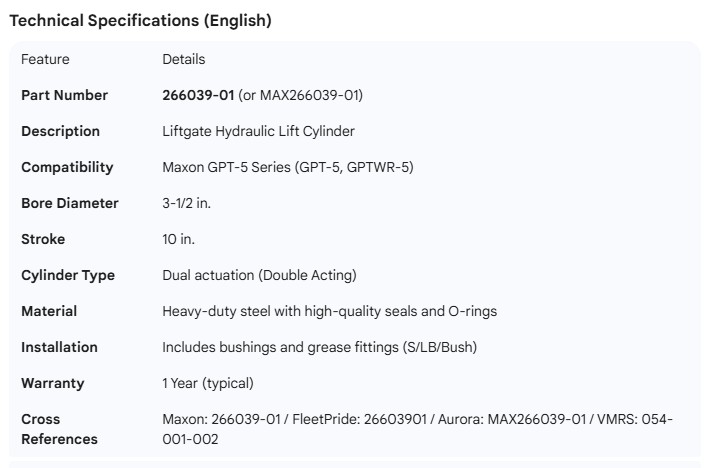Click the Stroke row label
This screenshot has height=468, width=714.
pyautogui.click(x=44, y=239)
